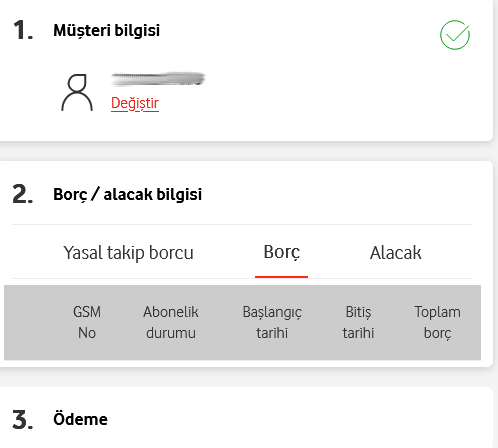This screenshot has width=498, height=448.
Task: Click the Borç / alacak bilgisi heading
Action: point(128,194)
